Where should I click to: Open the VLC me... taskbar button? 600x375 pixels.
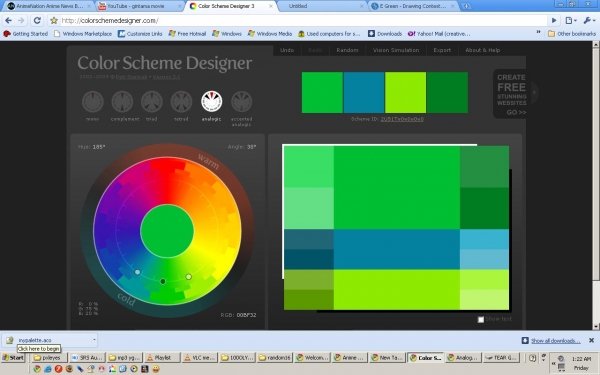pos(199,358)
